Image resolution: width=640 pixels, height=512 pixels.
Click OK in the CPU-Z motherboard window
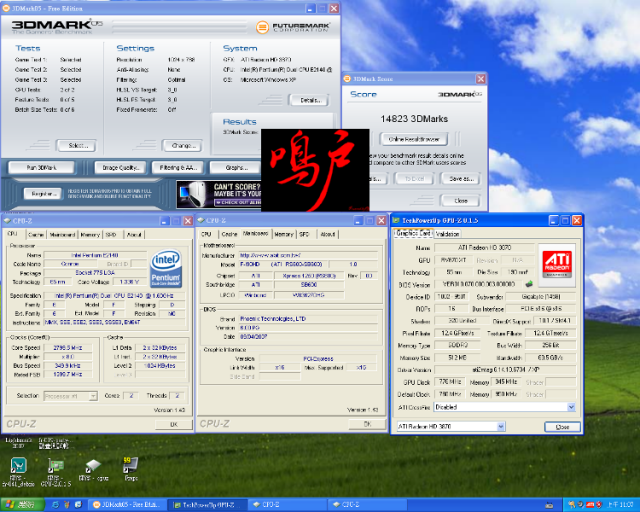(367, 424)
